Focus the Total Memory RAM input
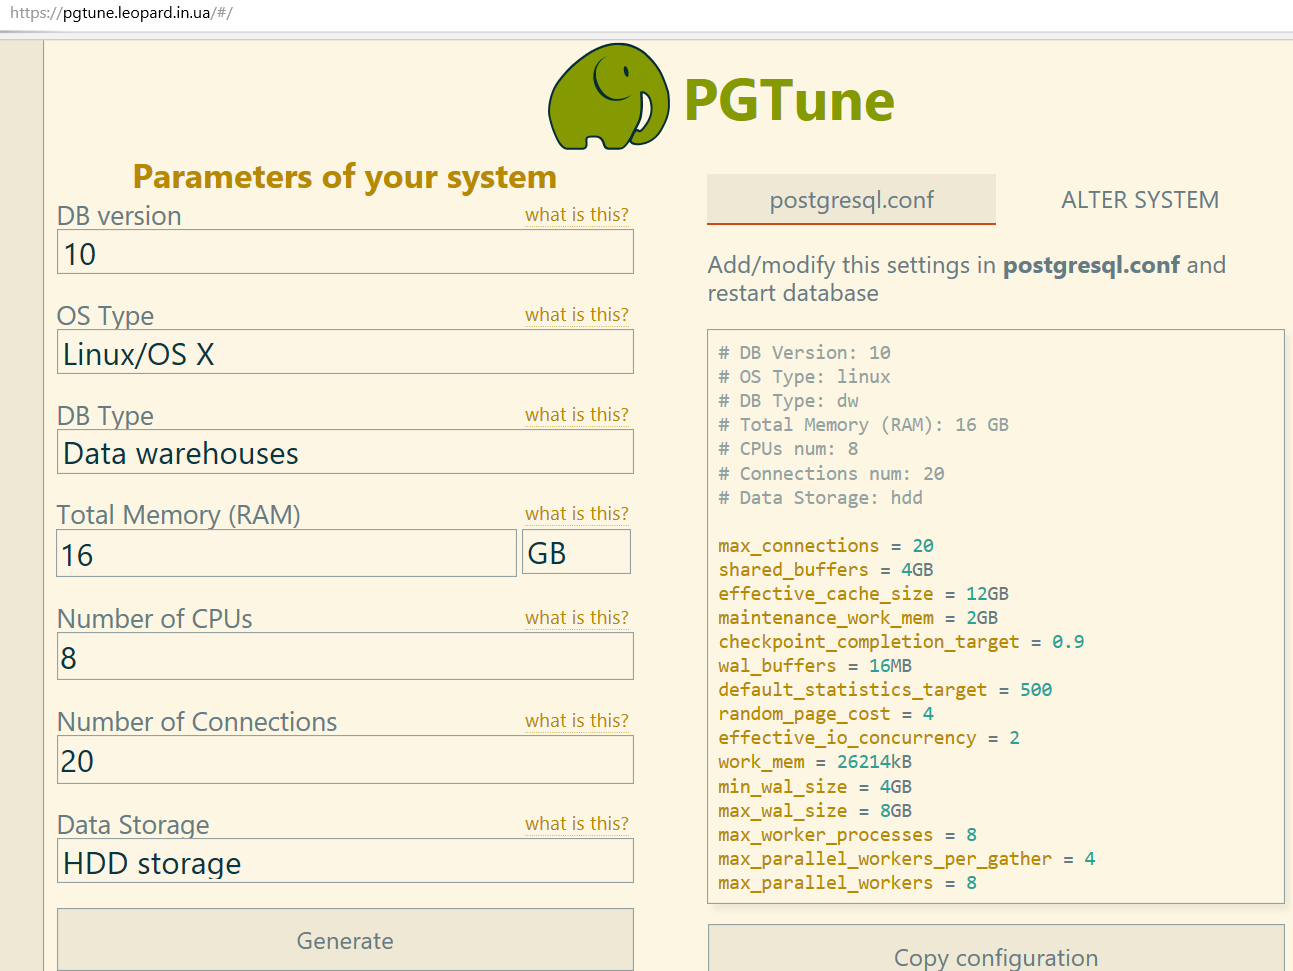The width and height of the screenshot is (1293, 971). (x=286, y=553)
